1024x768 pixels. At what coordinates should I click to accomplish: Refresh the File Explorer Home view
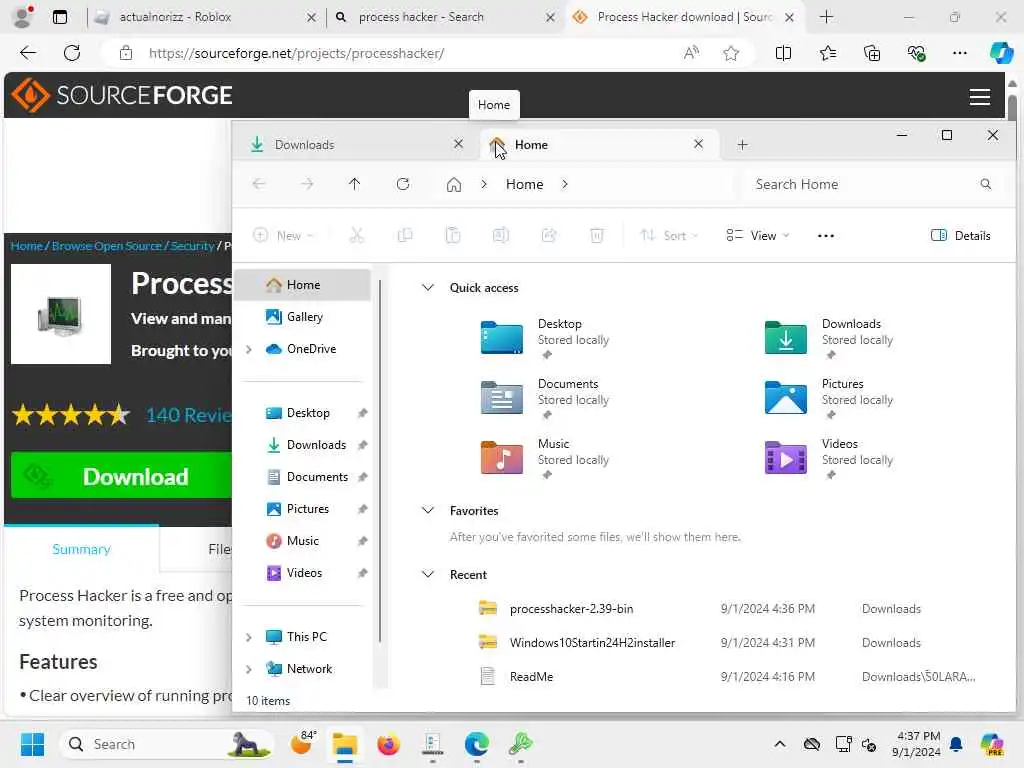coord(403,184)
